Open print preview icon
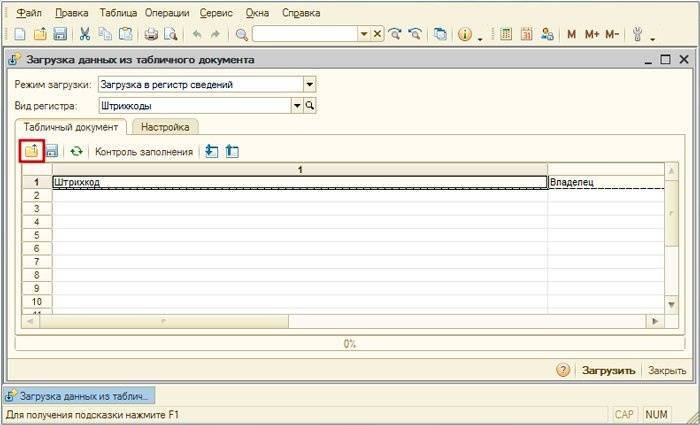Image resolution: width=700 pixels, height=425 pixels. [x=171, y=35]
